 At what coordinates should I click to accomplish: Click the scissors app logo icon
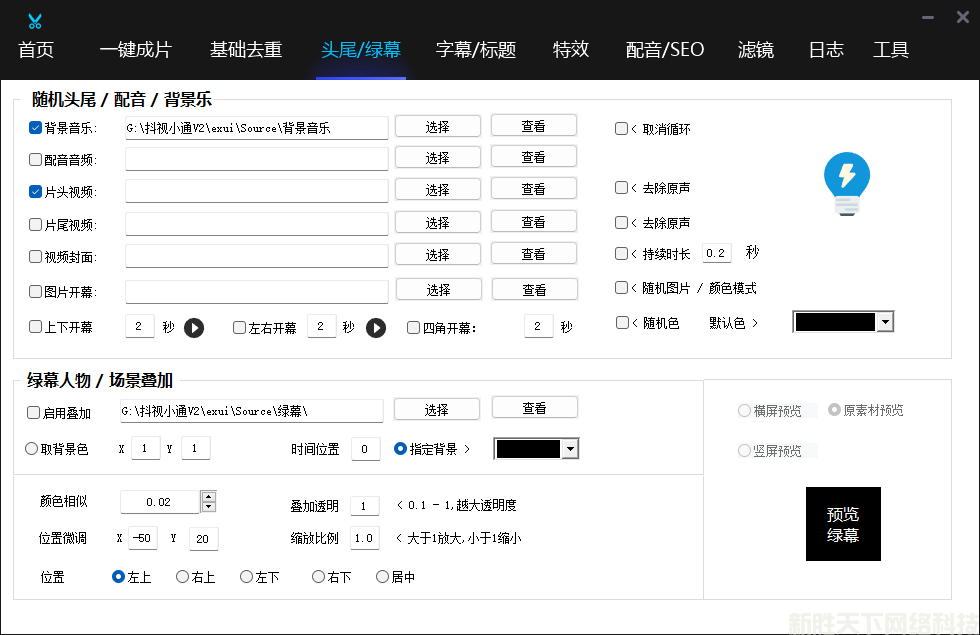[x=35, y=21]
